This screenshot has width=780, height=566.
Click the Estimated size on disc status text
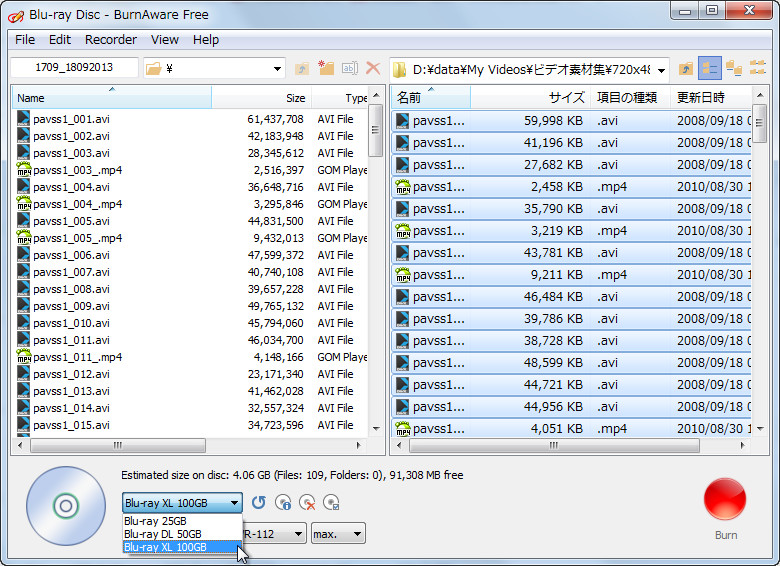pyautogui.click(x=292, y=475)
